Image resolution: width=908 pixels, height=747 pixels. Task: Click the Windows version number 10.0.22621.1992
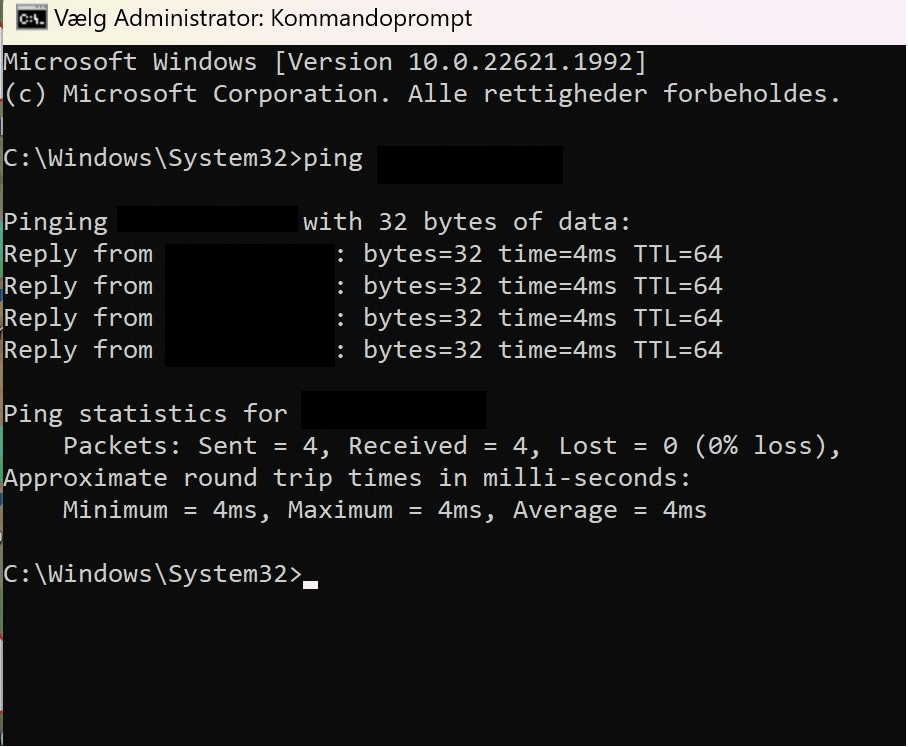pos(521,62)
